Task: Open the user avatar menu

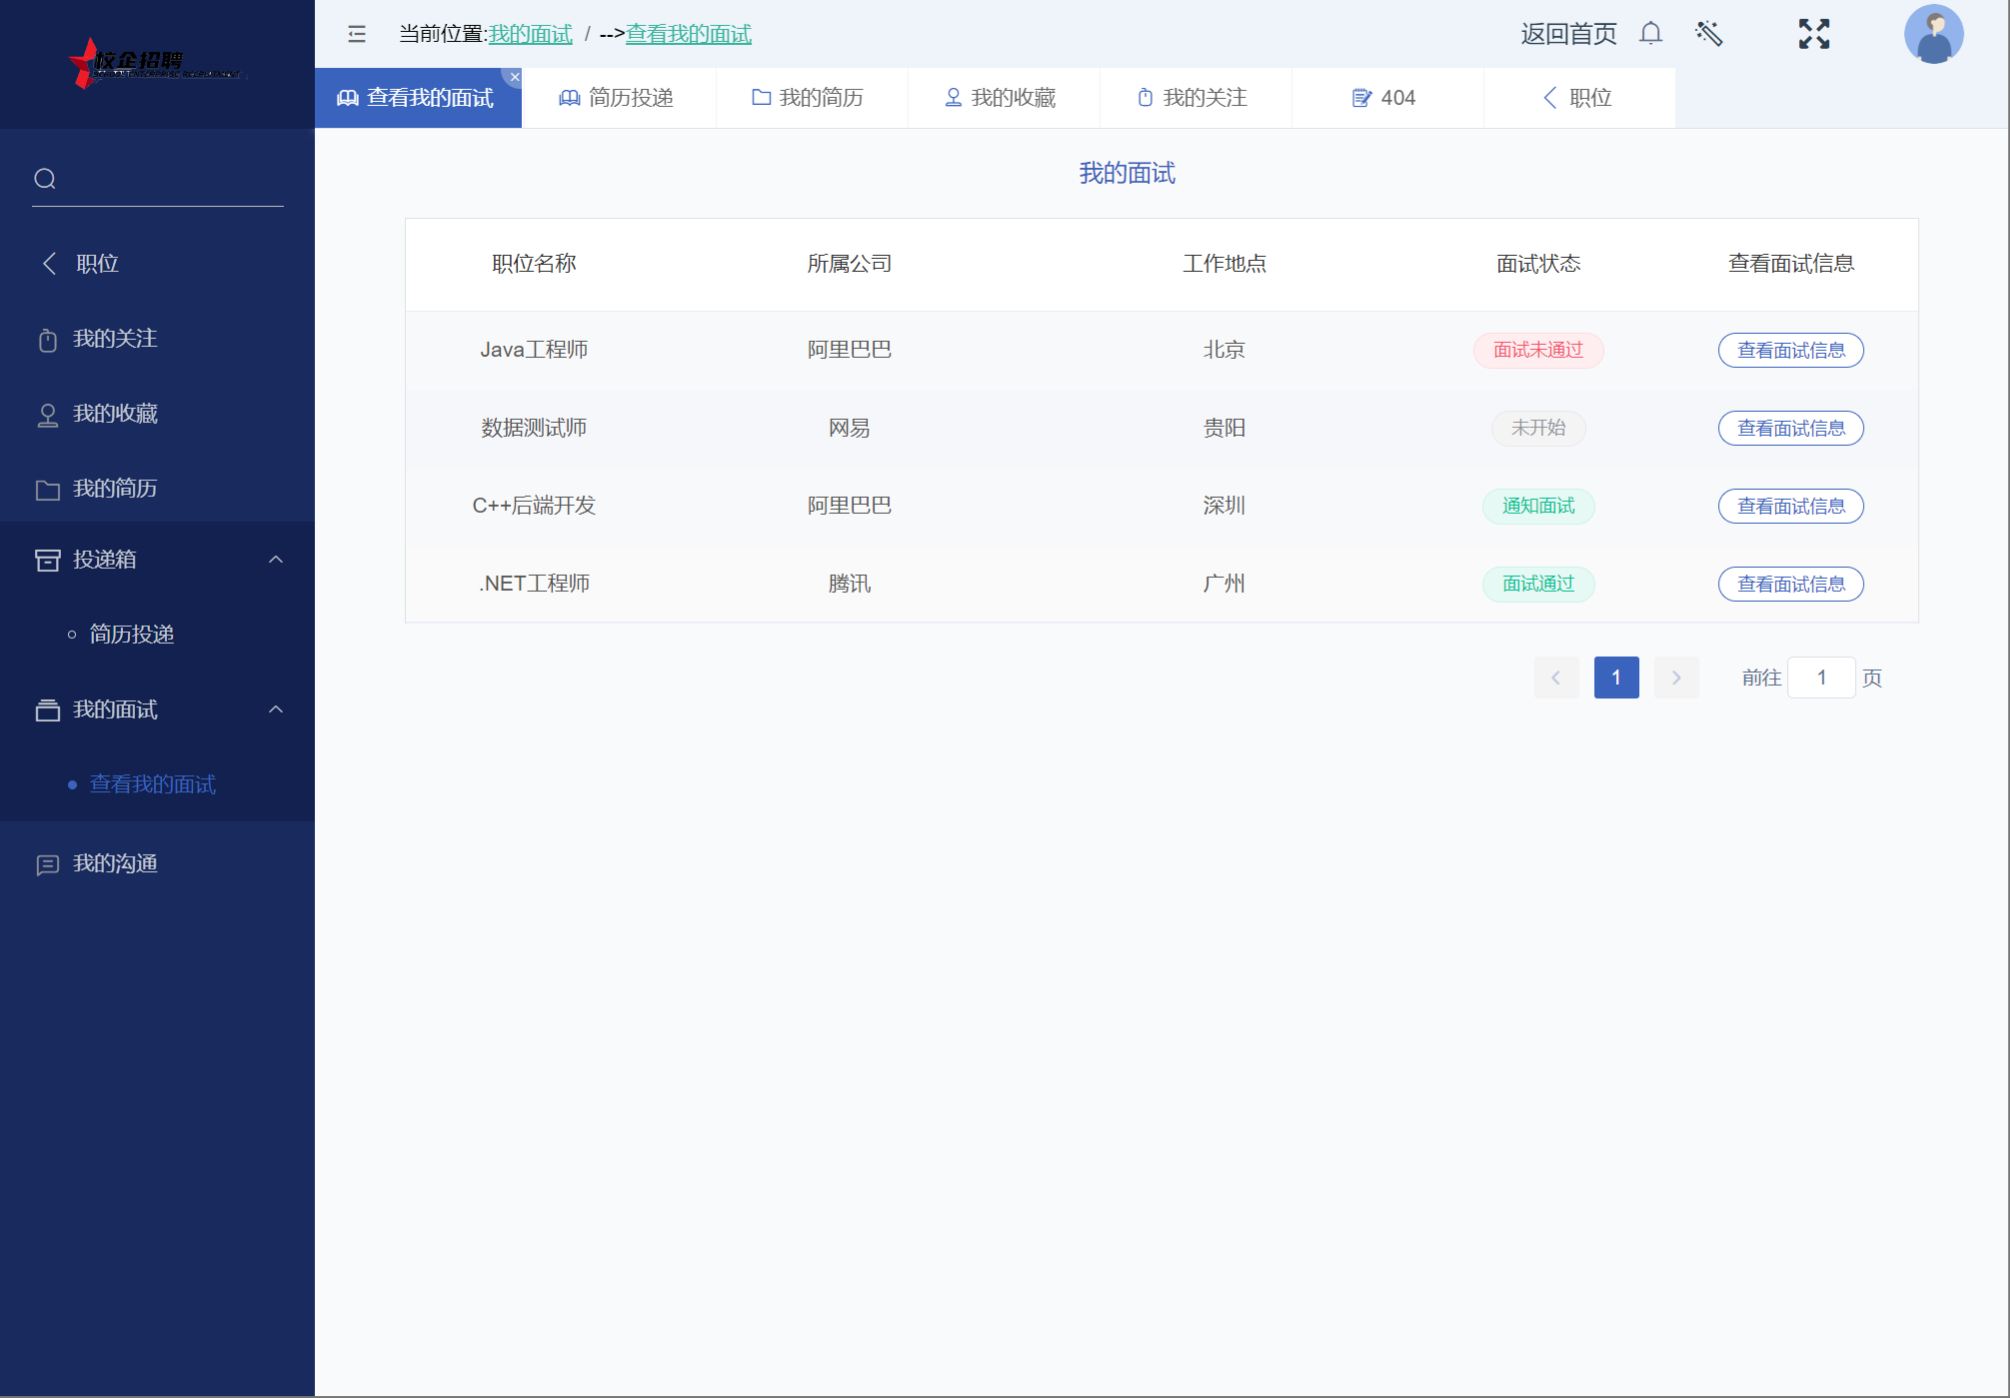Action: 1932,34
